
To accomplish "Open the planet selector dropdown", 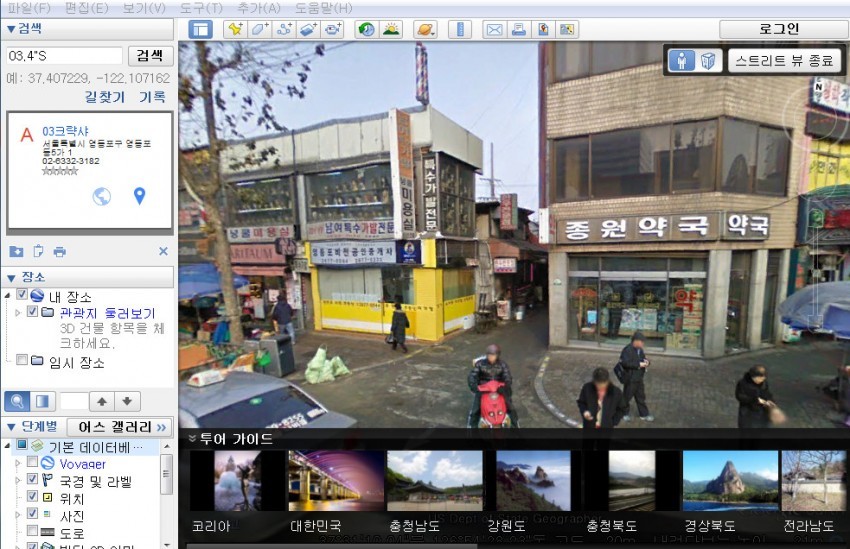I will pyautogui.click(x=426, y=29).
